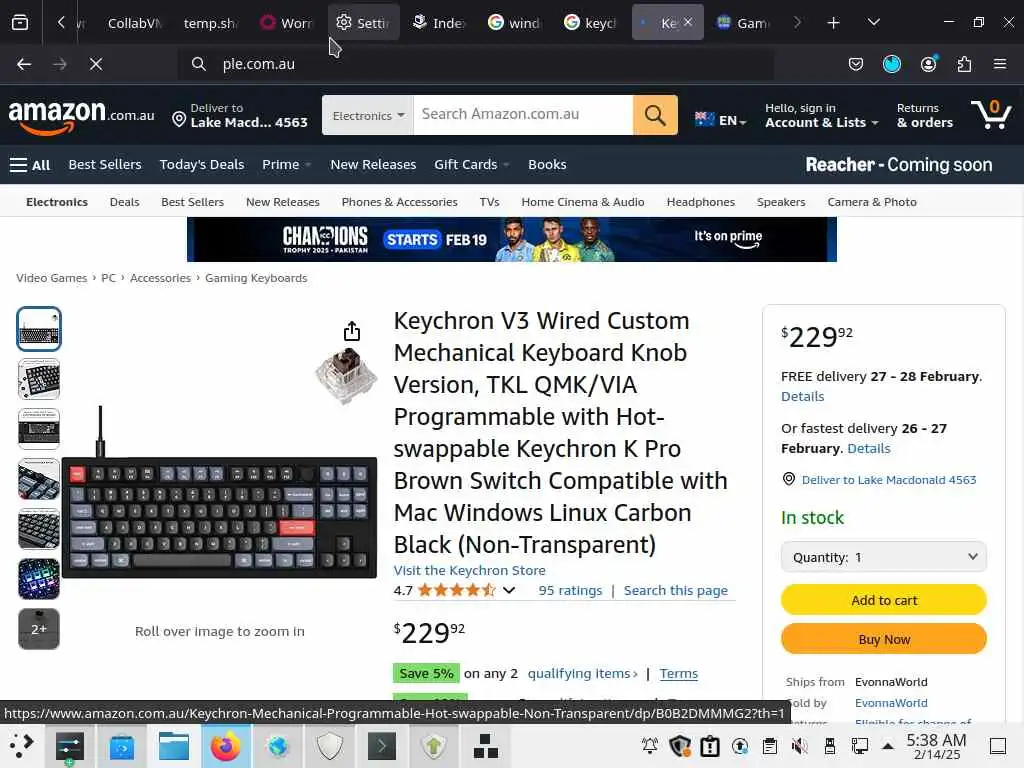Open the shopping cart icon
Viewport: 1024px width, 768px height.
click(x=991, y=114)
